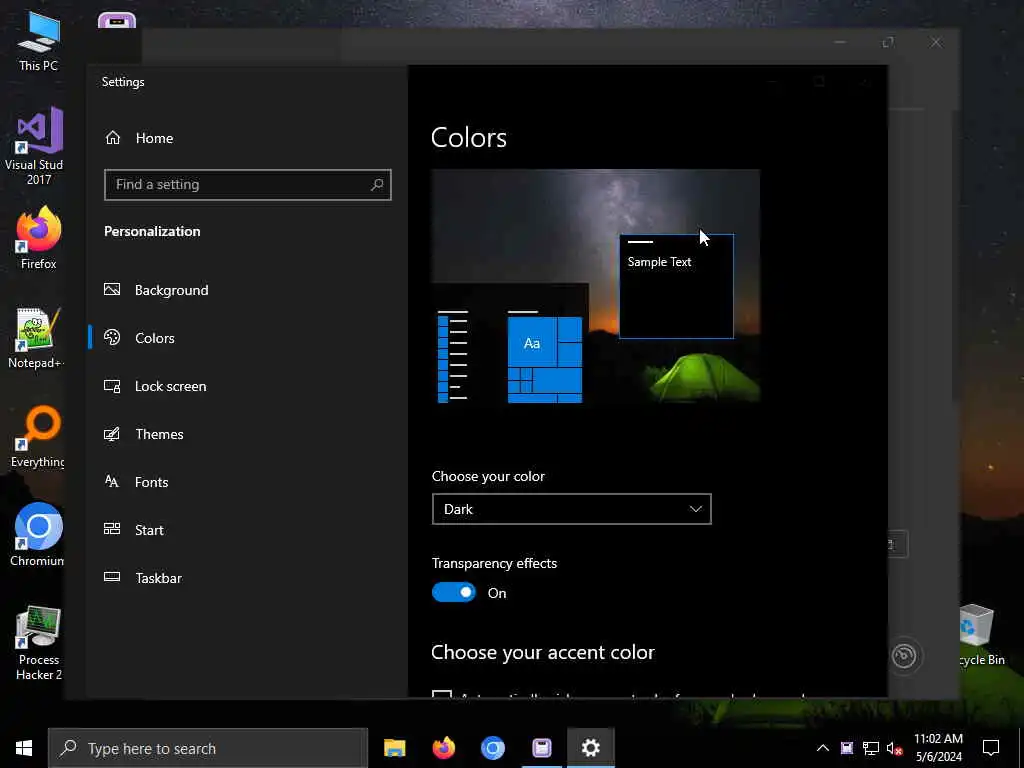The image size is (1024, 768).
Task: Click the Colors preview thumbnail image
Action: coord(595,287)
